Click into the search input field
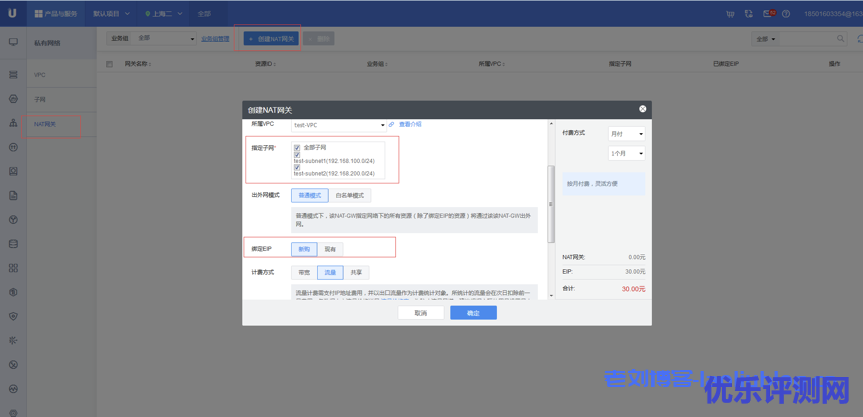 pyautogui.click(x=807, y=39)
